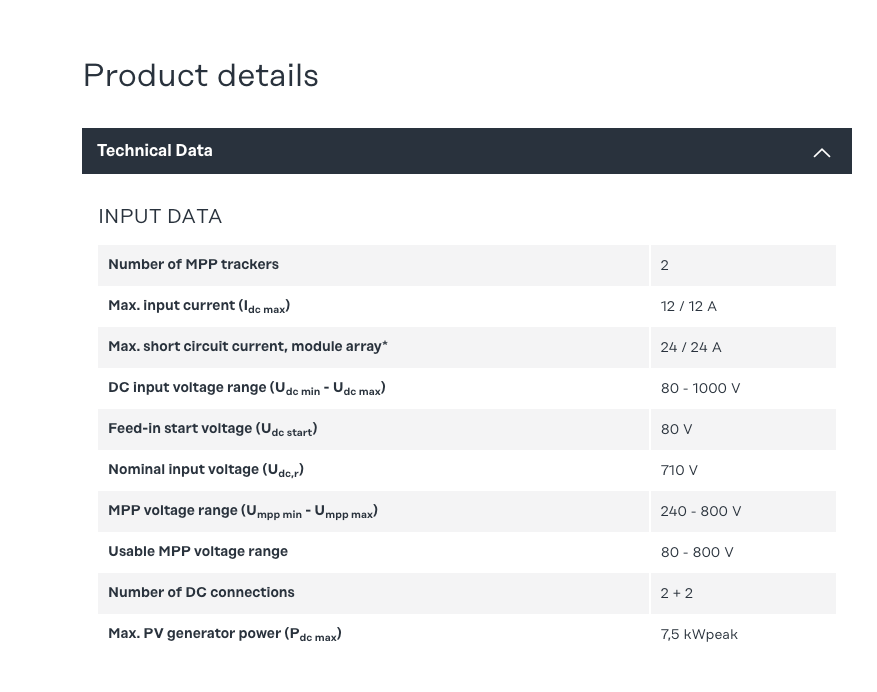This screenshot has width=877, height=692.
Task: Select the Usable MPP voltage range label
Action: pyautogui.click(x=198, y=552)
